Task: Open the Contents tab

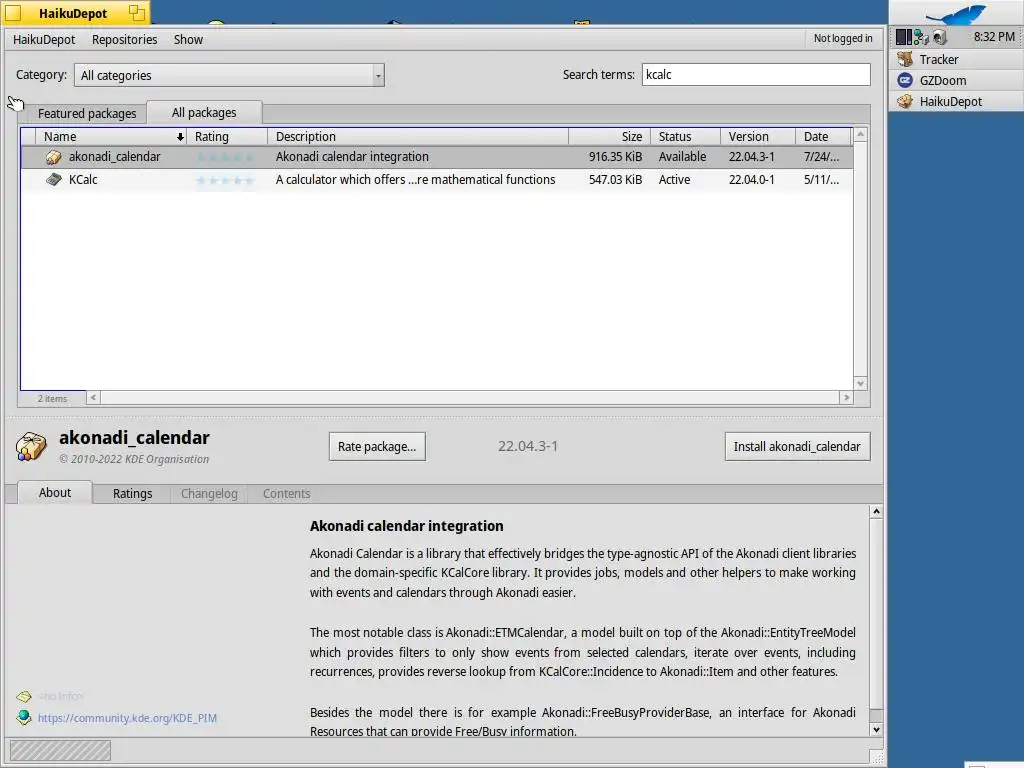Action: tap(287, 494)
